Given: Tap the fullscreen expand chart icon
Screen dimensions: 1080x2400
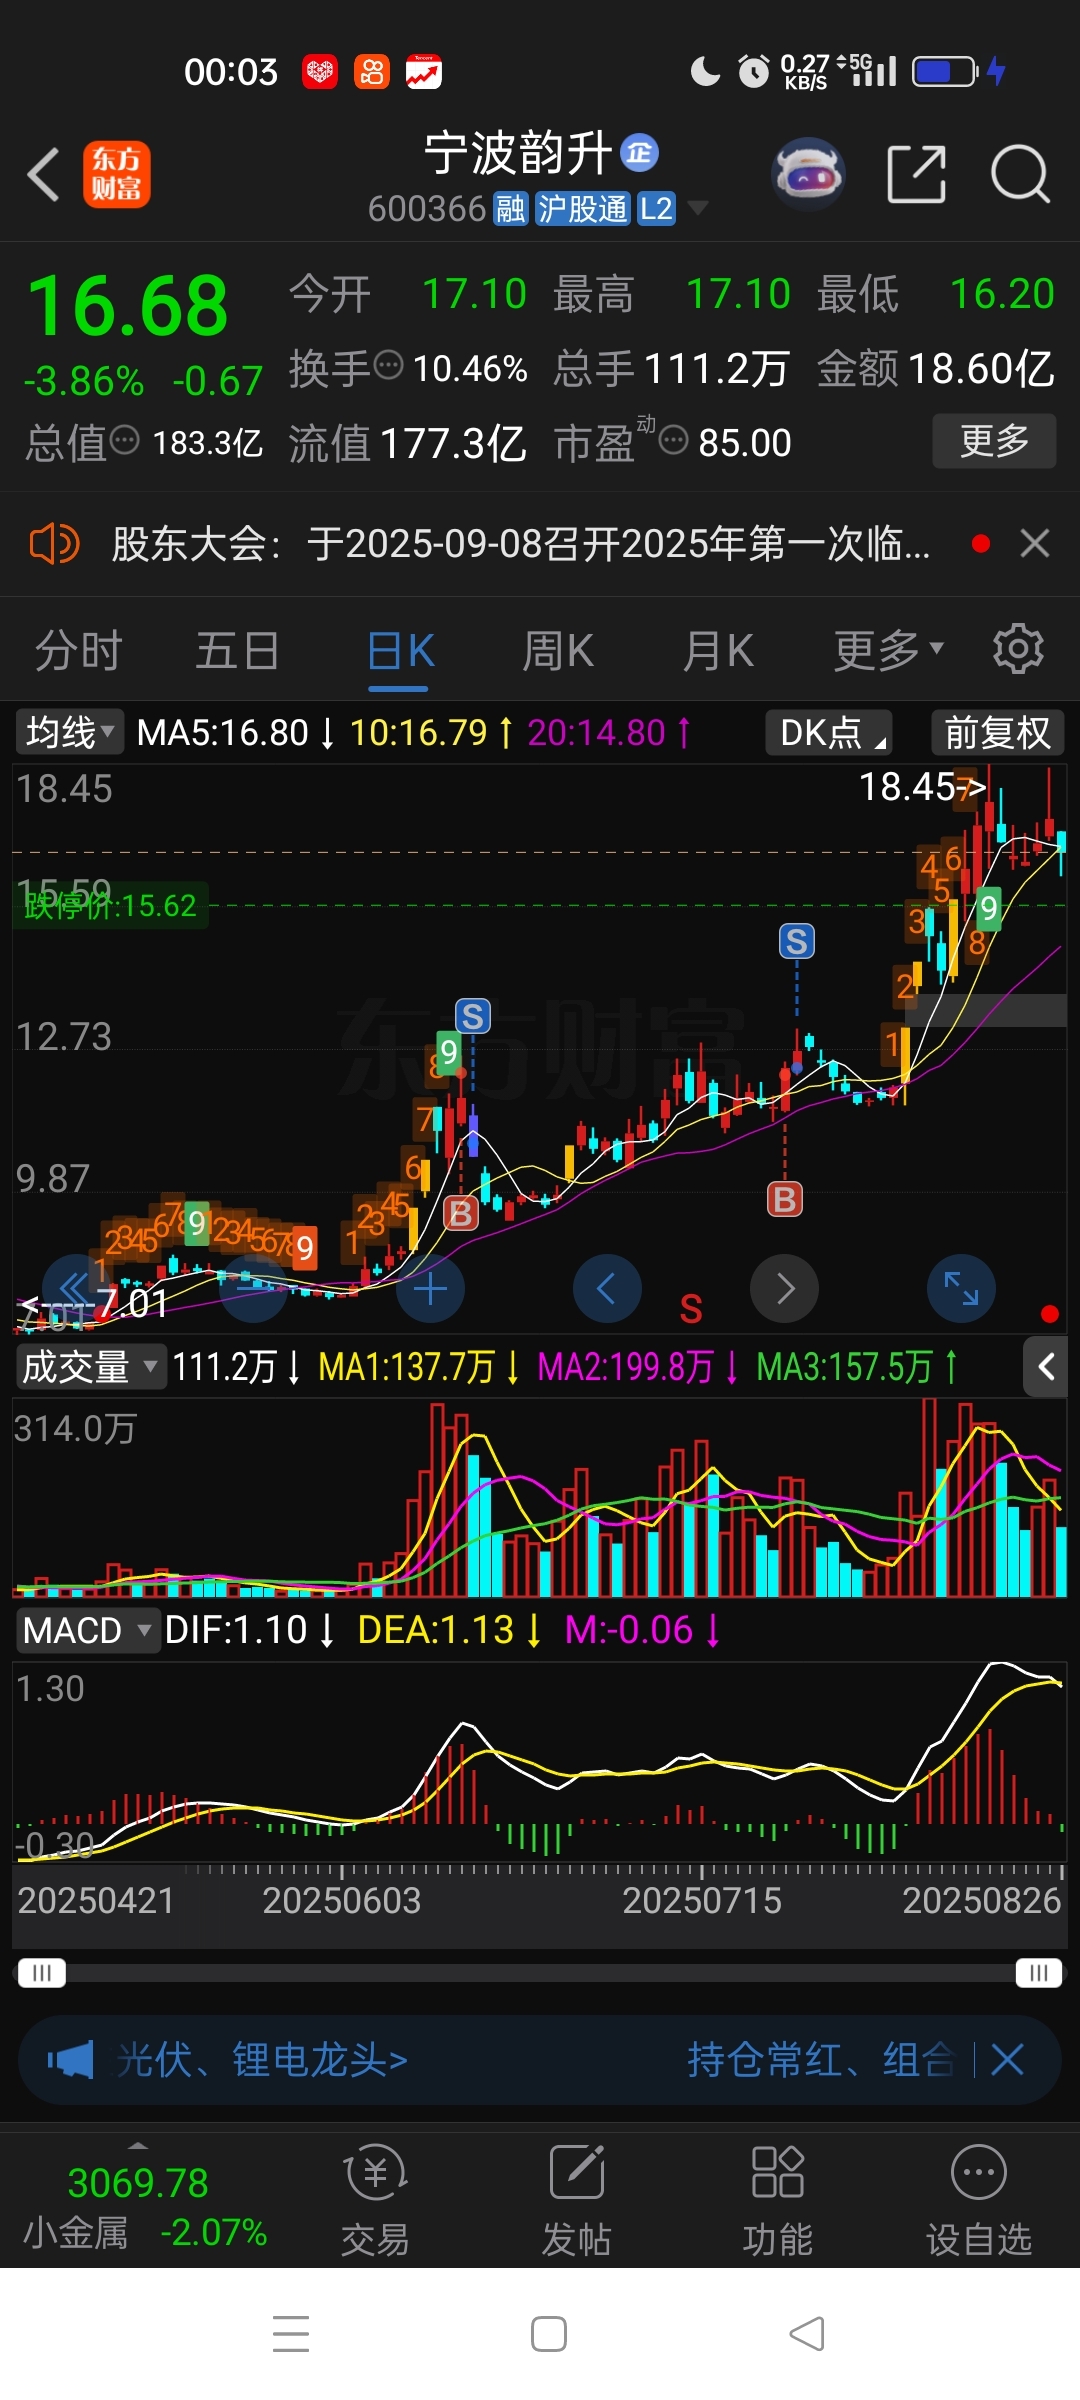Looking at the screenshot, I should coord(961,1288).
